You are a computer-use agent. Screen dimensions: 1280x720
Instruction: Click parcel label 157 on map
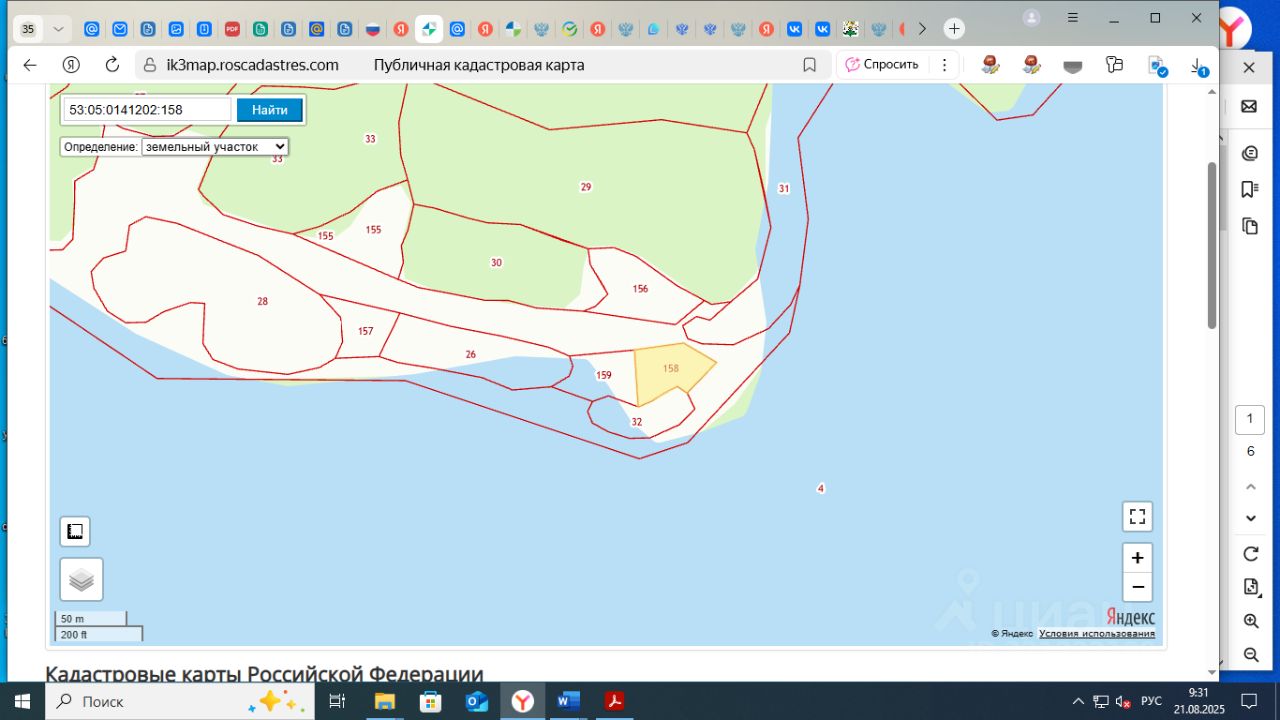tap(365, 331)
